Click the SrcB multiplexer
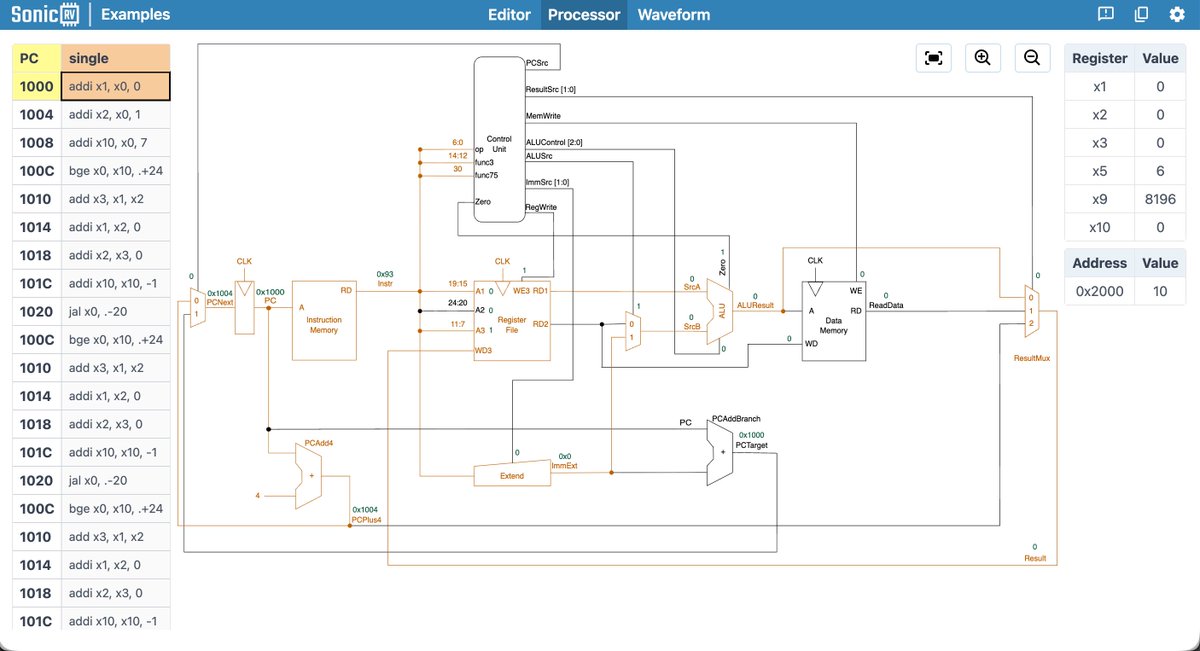The width and height of the screenshot is (1200, 651). tap(632, 330)
